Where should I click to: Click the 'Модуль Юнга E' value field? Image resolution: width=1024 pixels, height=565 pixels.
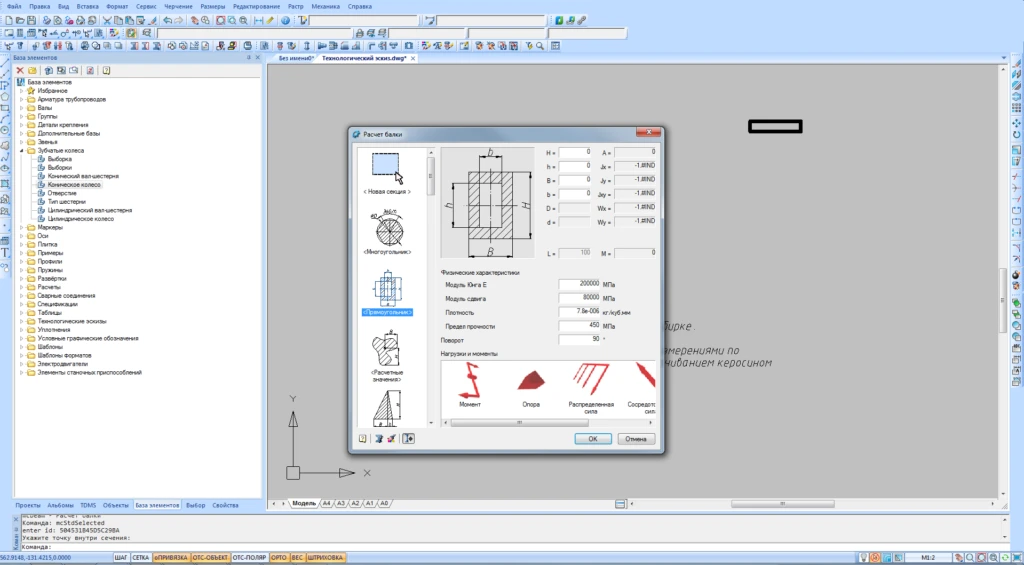579,284
